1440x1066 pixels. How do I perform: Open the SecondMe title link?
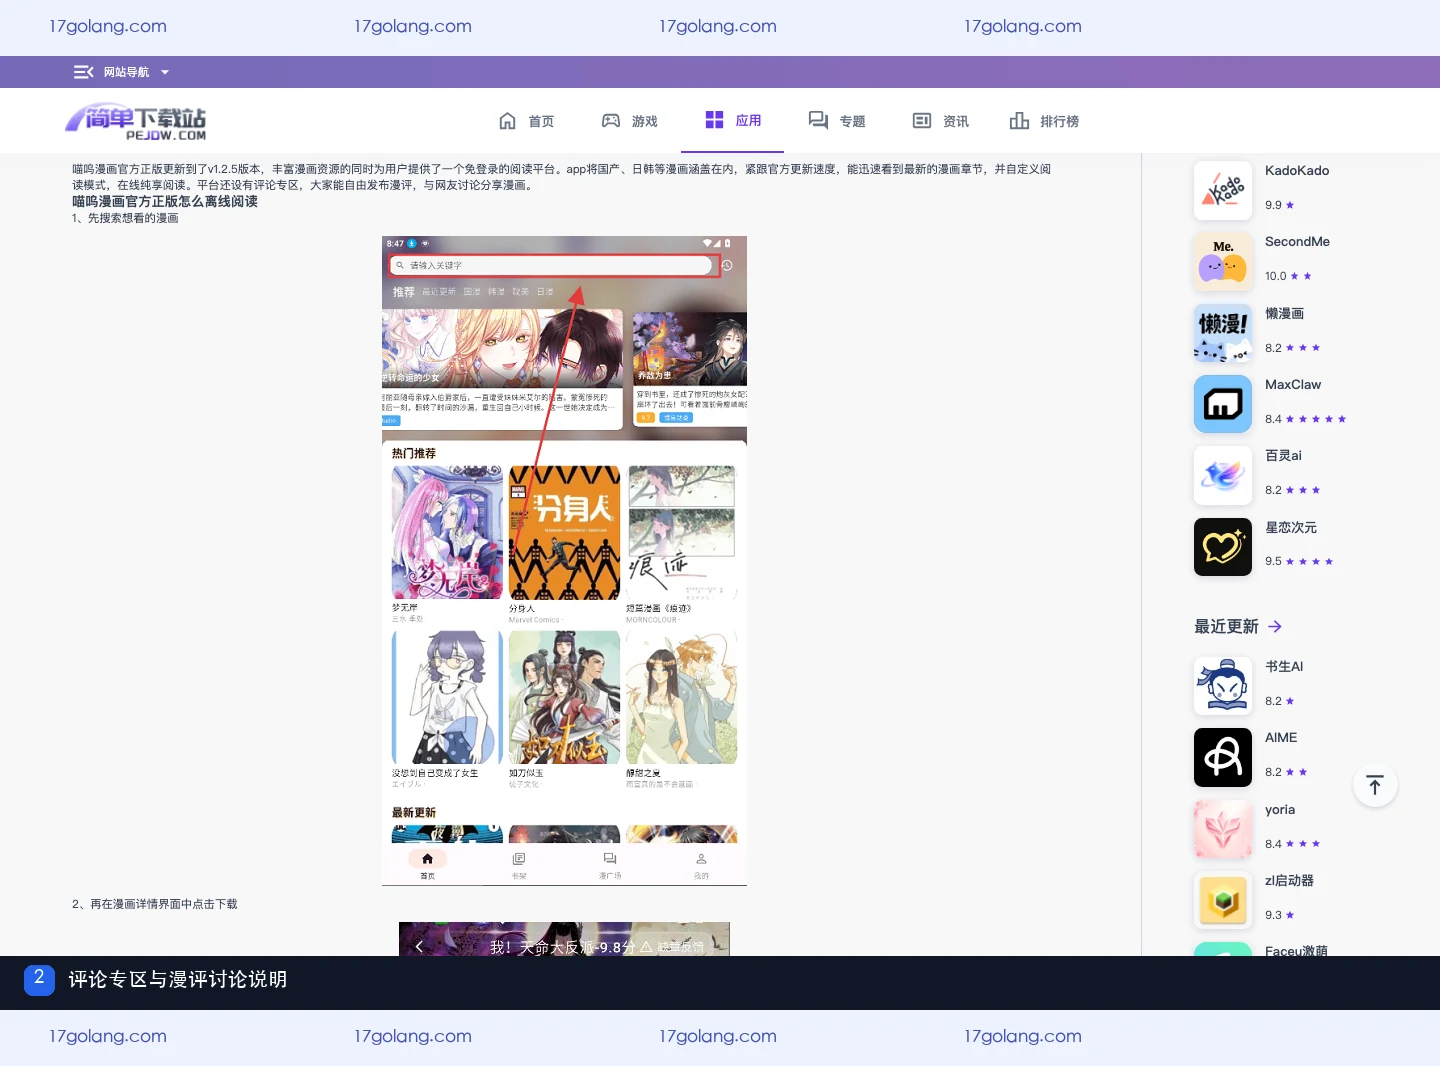point(1297,242)
